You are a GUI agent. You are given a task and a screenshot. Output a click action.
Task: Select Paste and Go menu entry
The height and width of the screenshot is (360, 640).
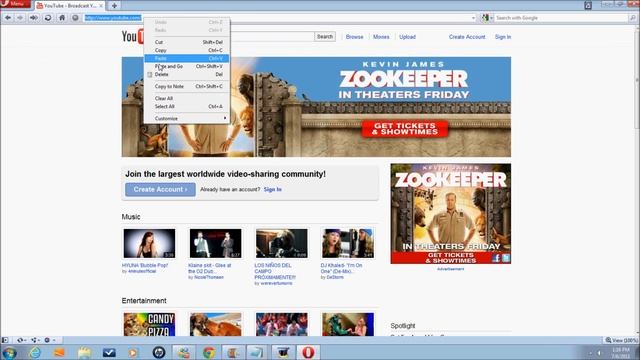tap(187, 66)
